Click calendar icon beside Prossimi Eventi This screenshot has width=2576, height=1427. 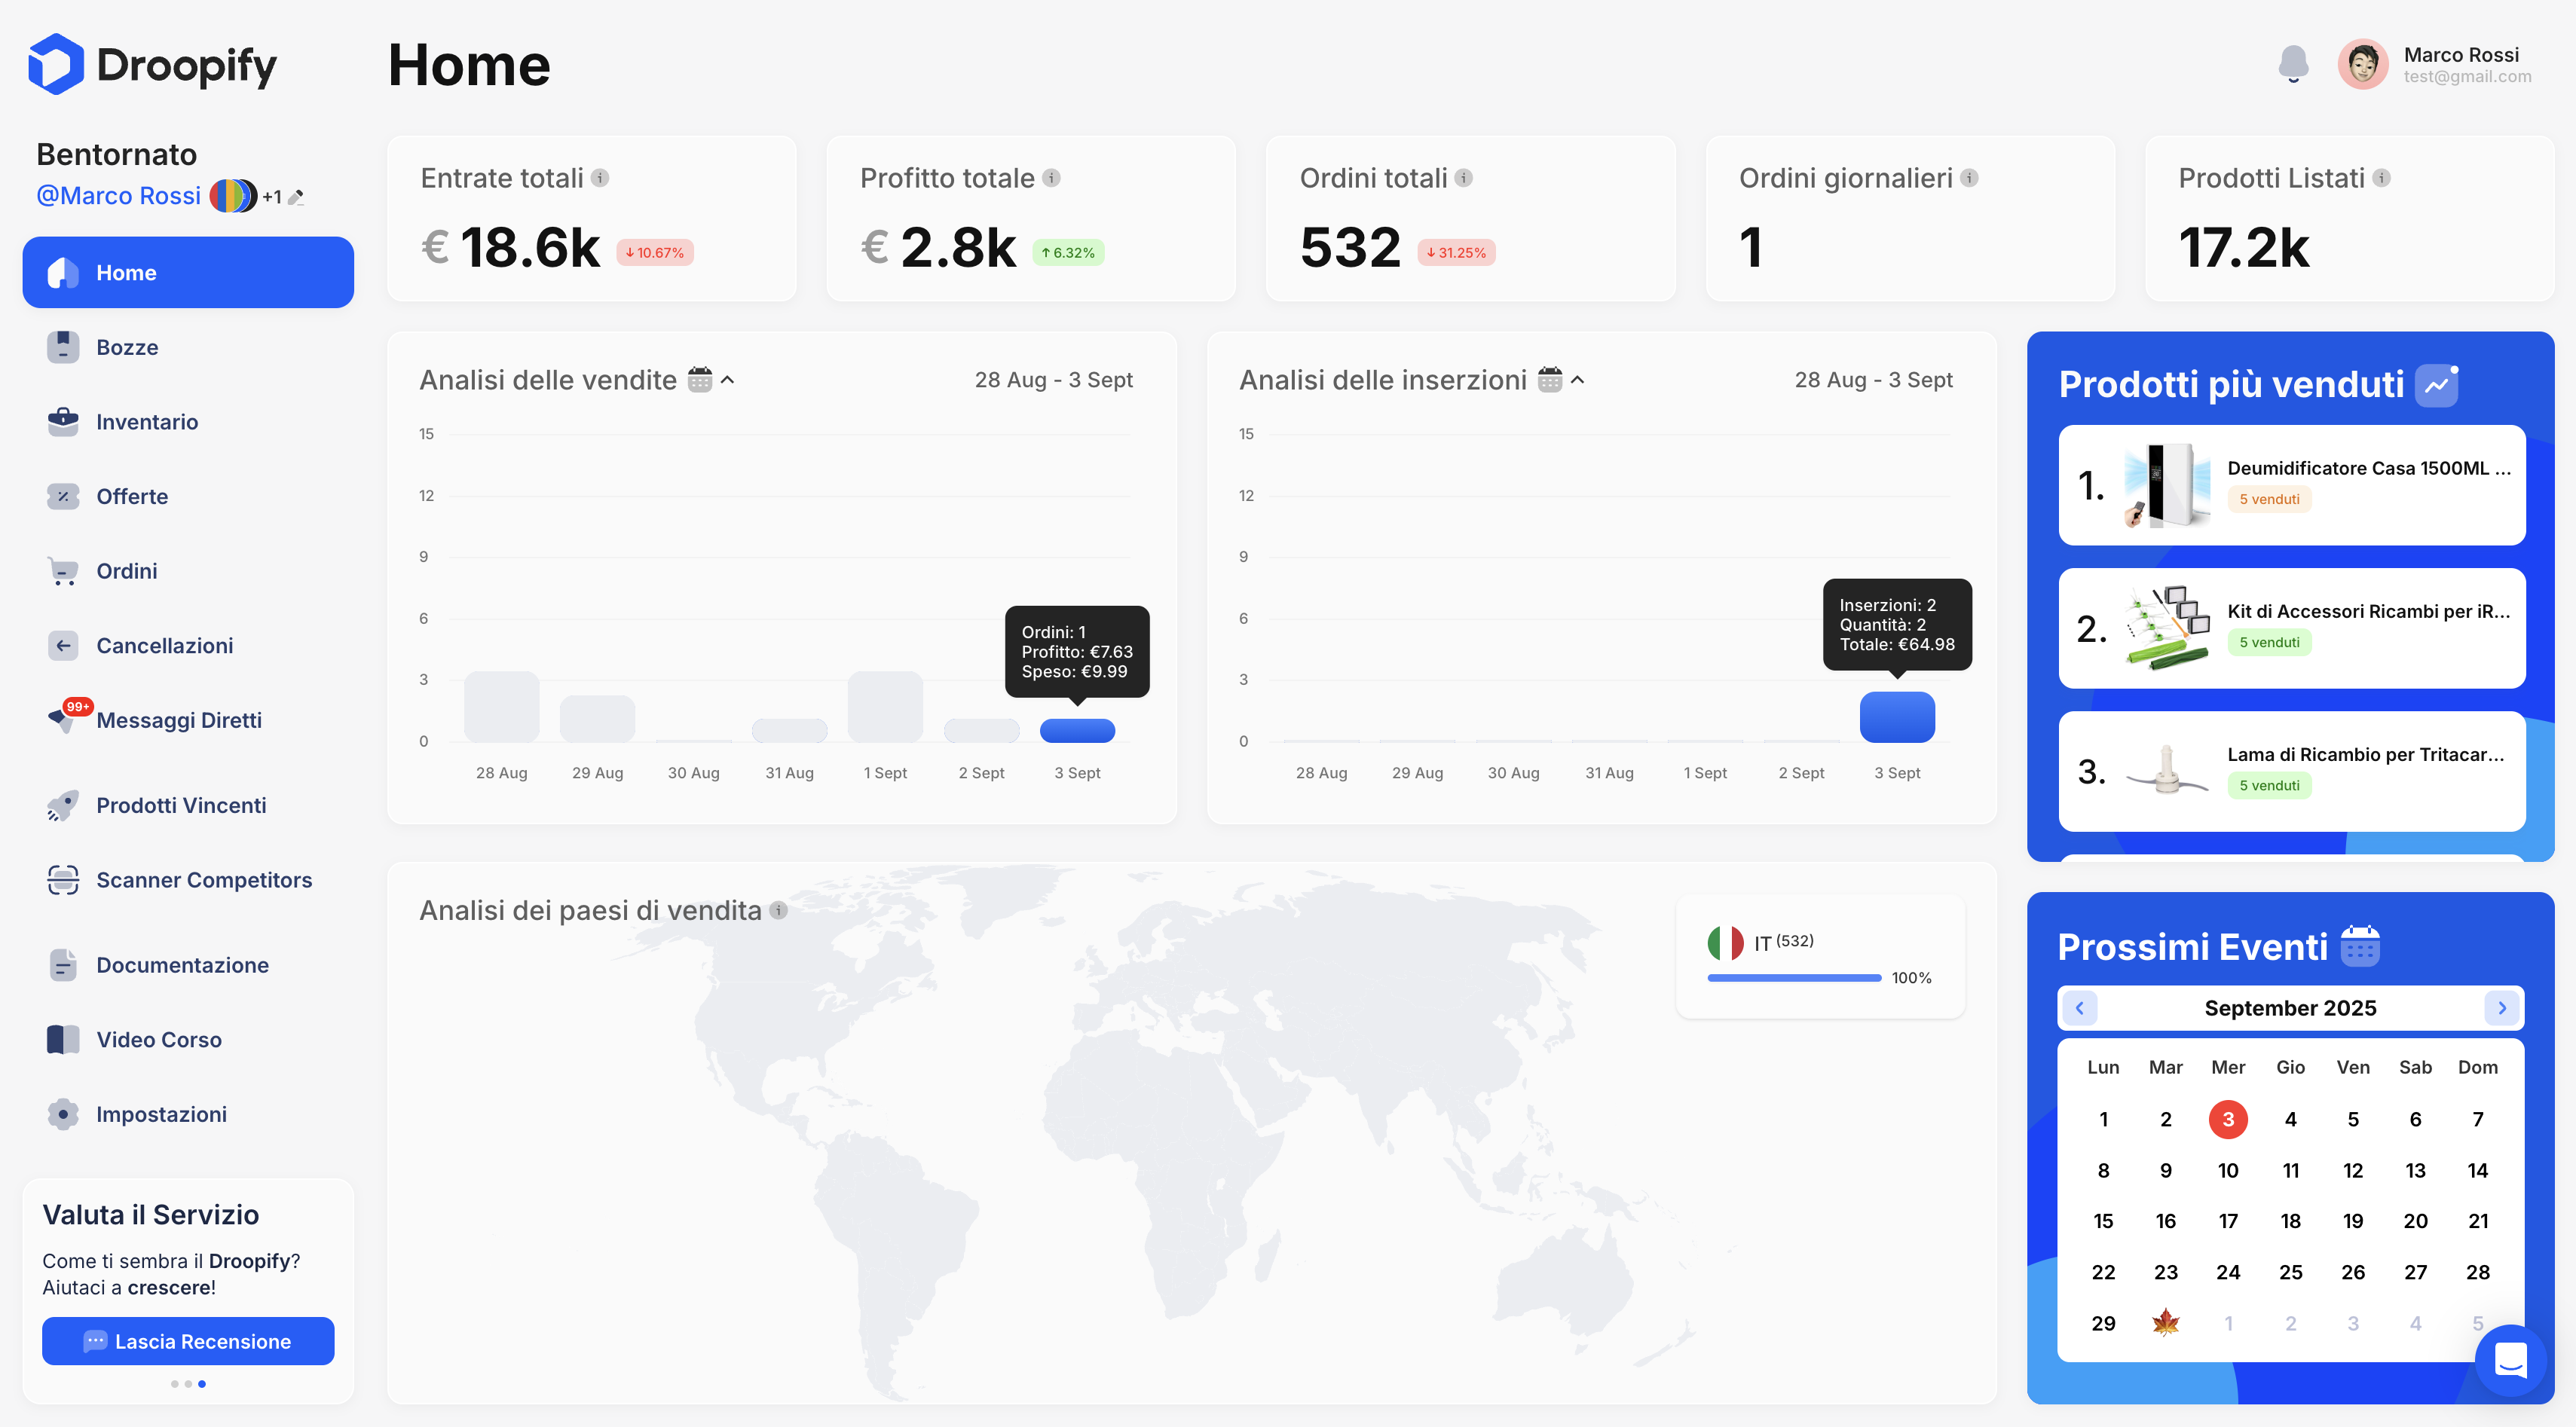pyautogui.click(x=2360, y=946)
